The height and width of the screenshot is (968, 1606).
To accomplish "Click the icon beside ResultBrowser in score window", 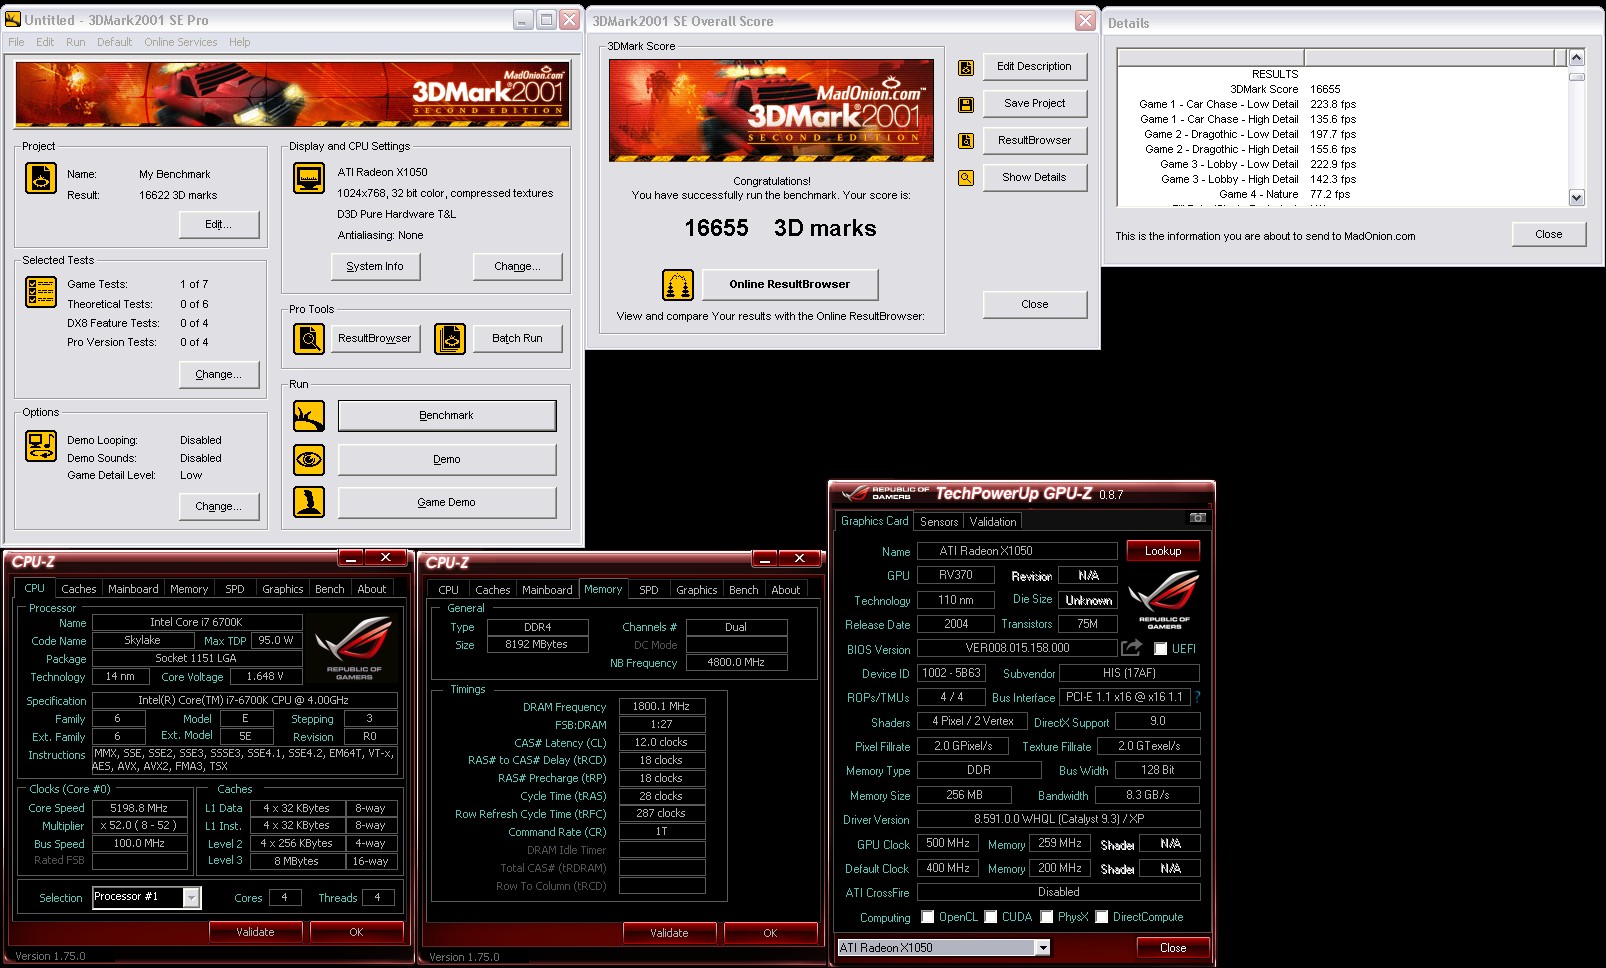I will click(x=966, y=141).
